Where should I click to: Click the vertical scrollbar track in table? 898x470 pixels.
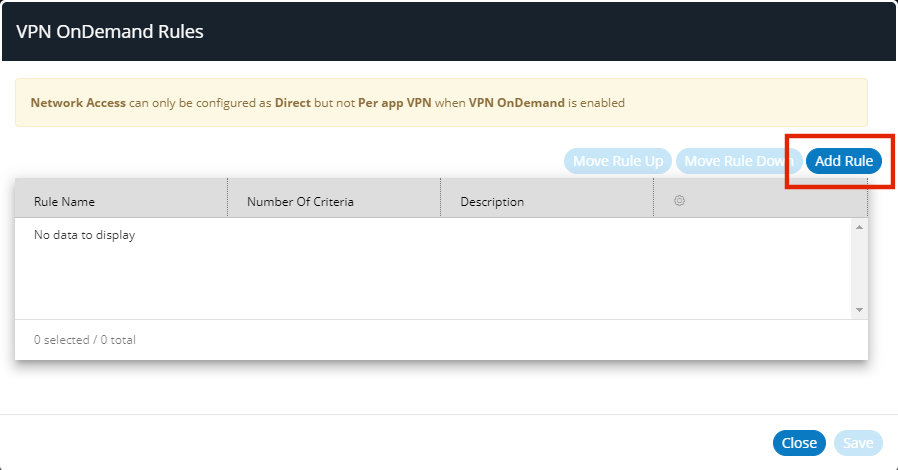click(x=859, y=268)
